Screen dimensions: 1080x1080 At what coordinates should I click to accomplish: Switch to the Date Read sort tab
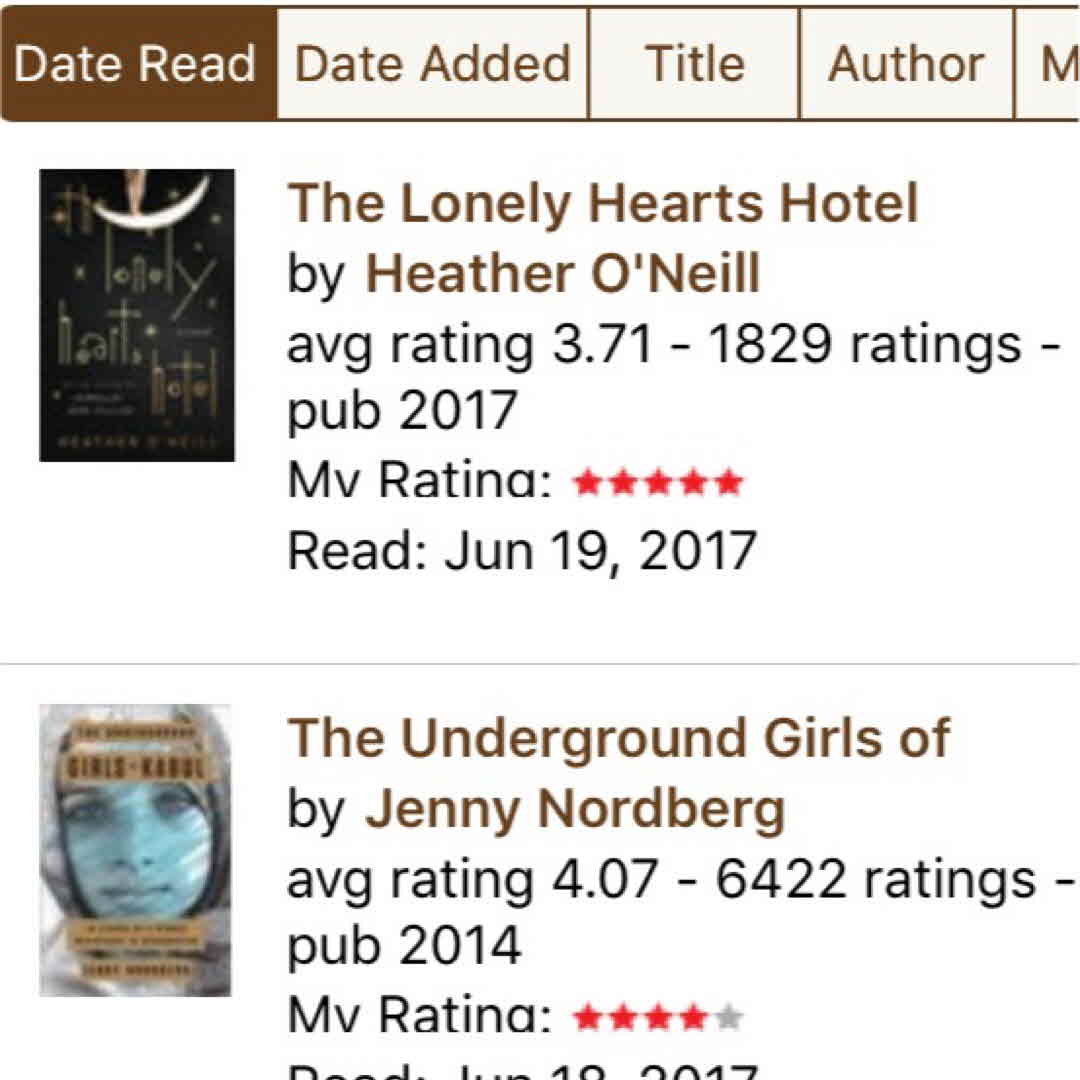(137, 65)
